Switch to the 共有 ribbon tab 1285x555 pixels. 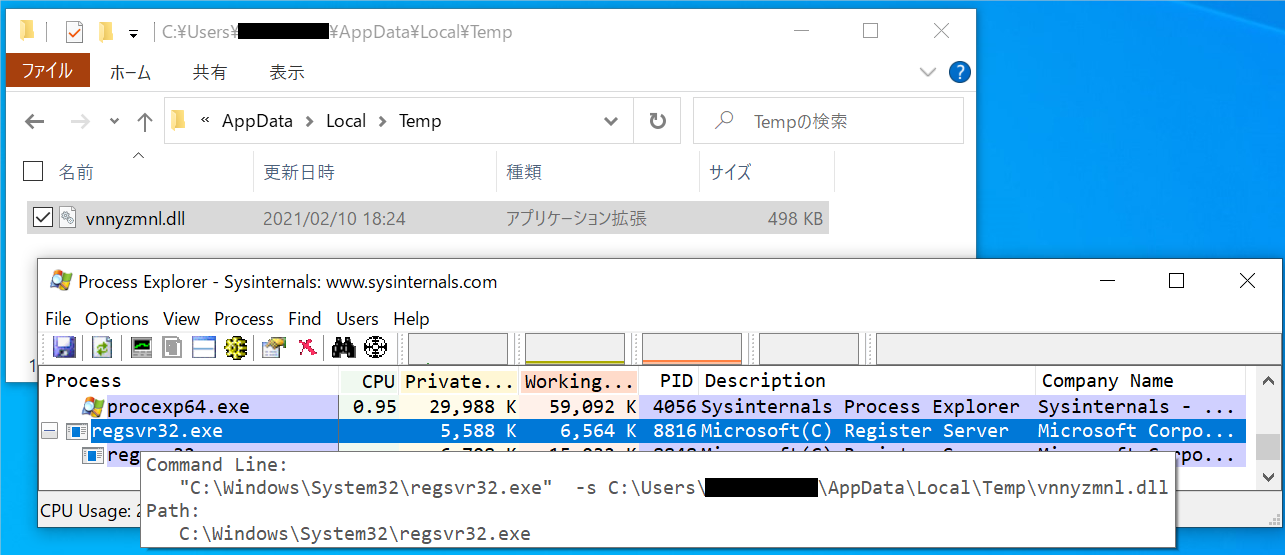click(x=210, y=72)
